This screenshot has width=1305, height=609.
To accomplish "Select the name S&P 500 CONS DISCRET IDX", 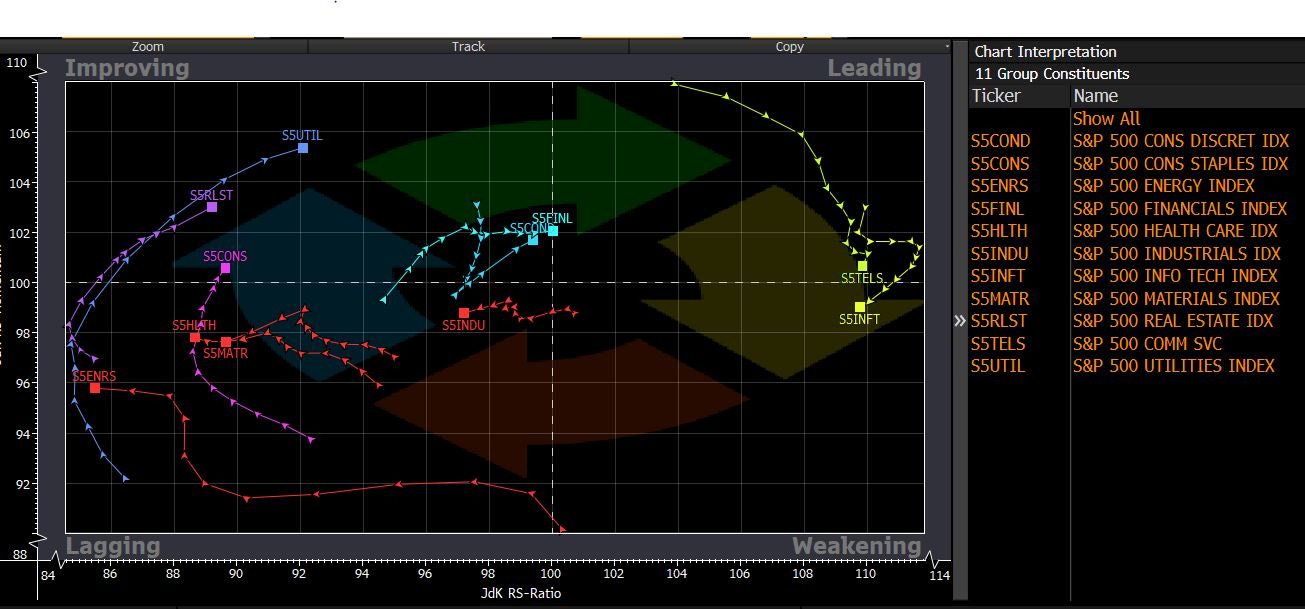I will click(x=1181, y=141).
